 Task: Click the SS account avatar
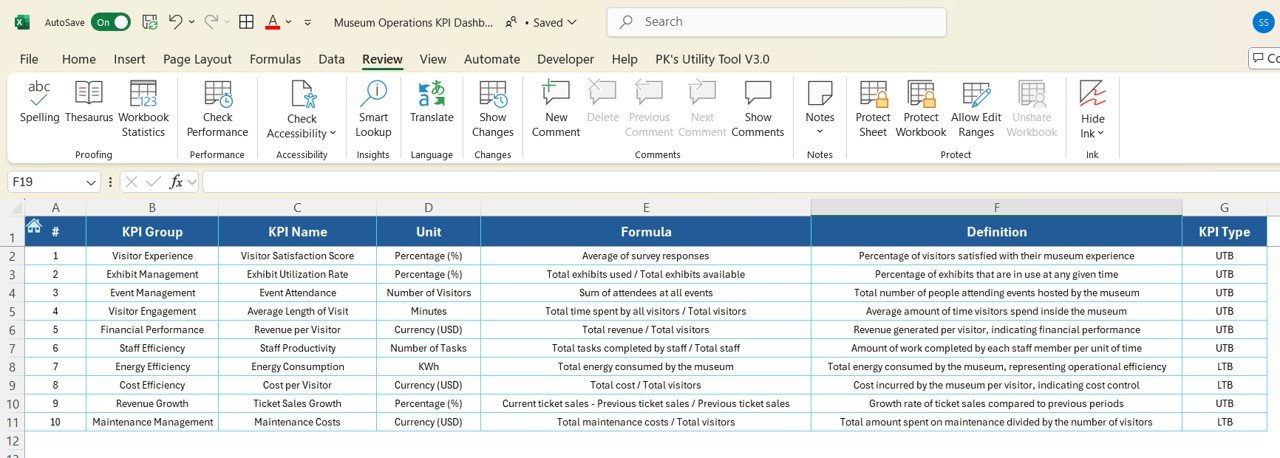(1263, 22)
